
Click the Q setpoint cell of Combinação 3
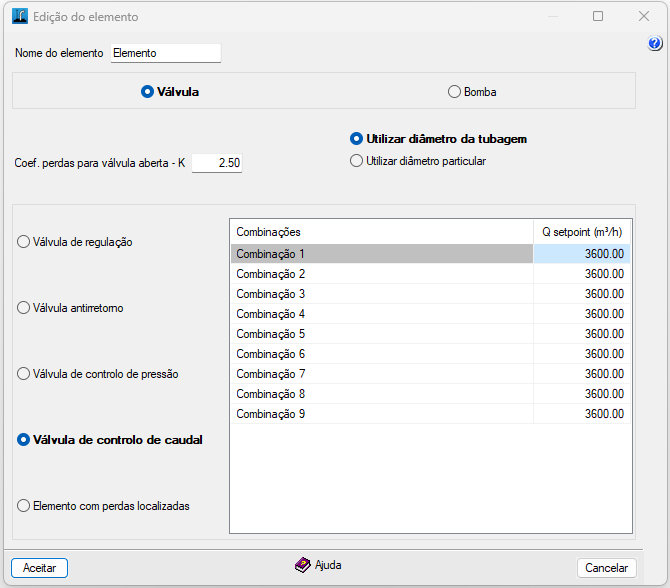click(x=582, y=294)
